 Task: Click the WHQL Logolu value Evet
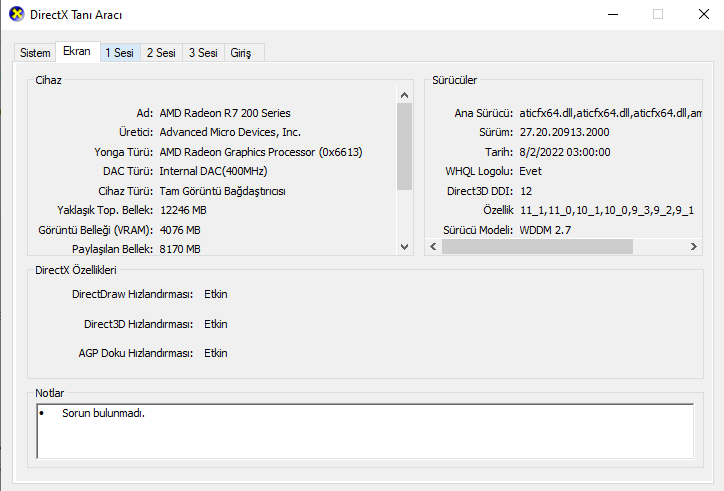point(531,171)
